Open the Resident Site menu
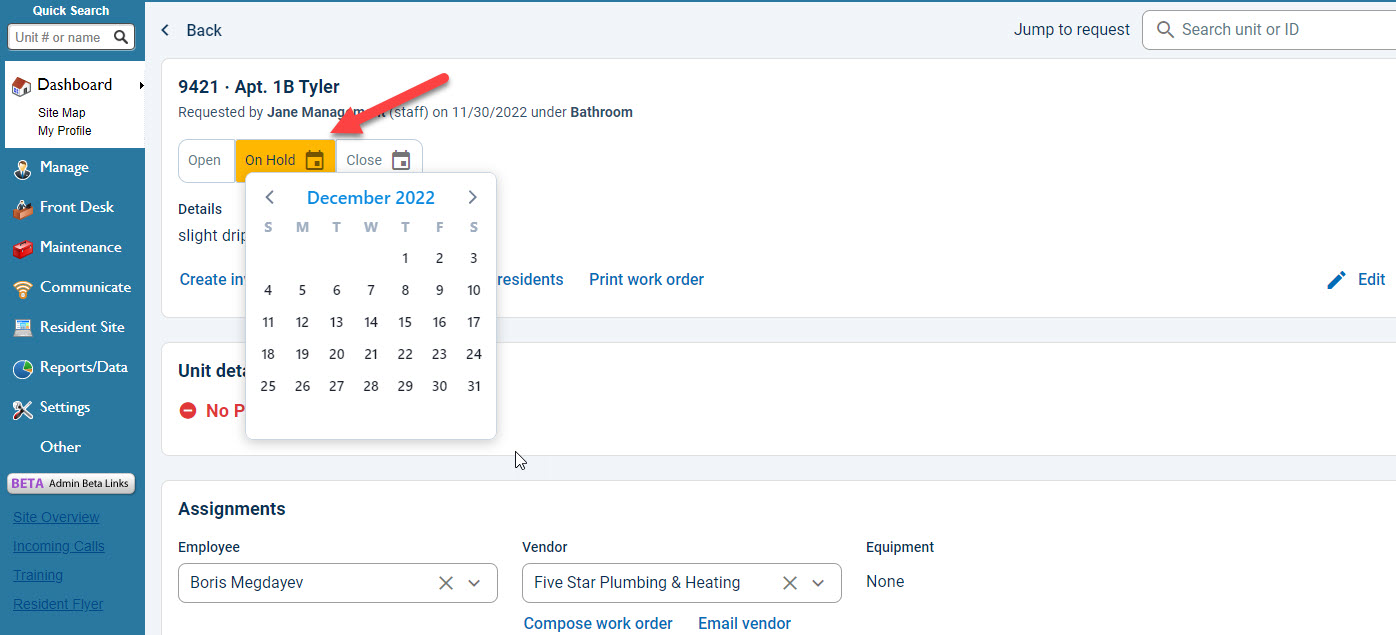This screenshot has width=1396, height=635. [x=82, y=327]
